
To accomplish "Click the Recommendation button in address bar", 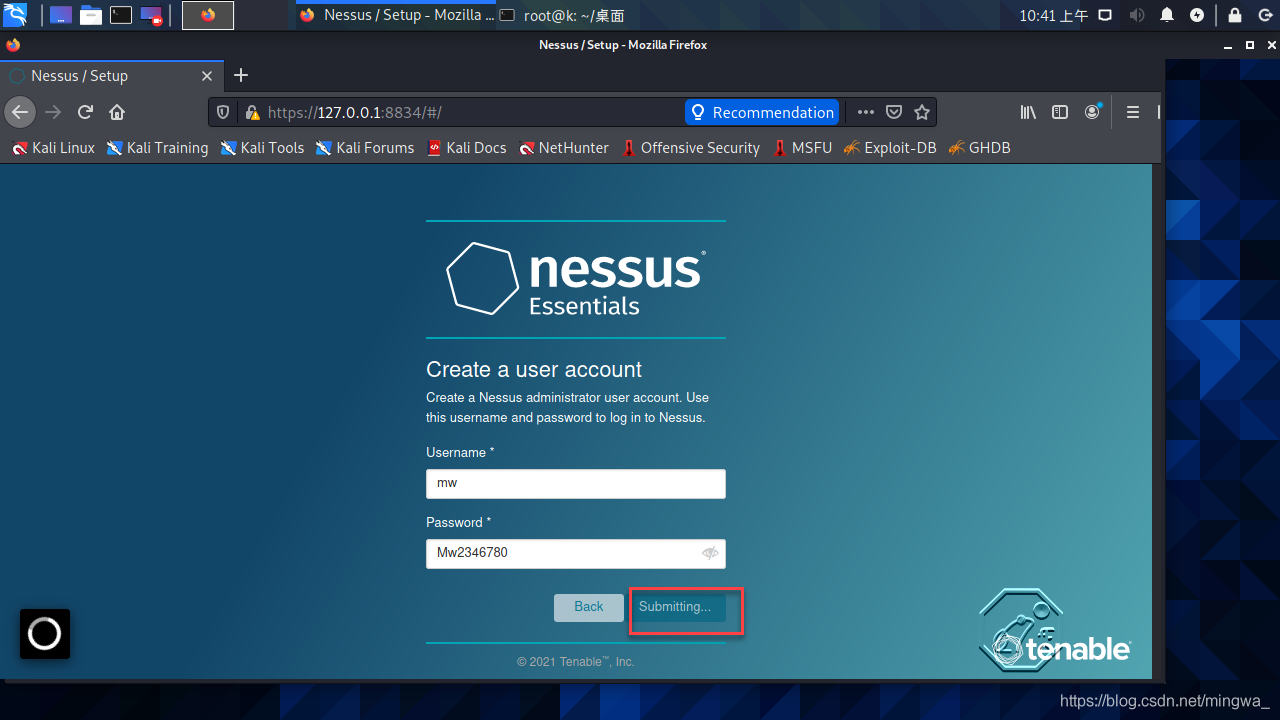I will 762,112.
